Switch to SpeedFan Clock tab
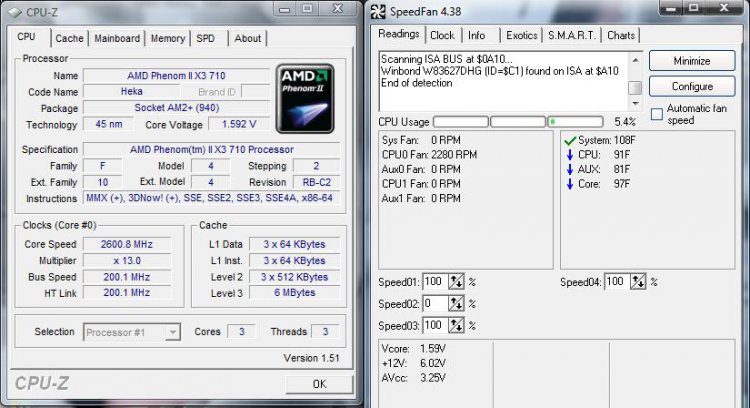Viewport: 750px width, 408px height. pos(442,35)
